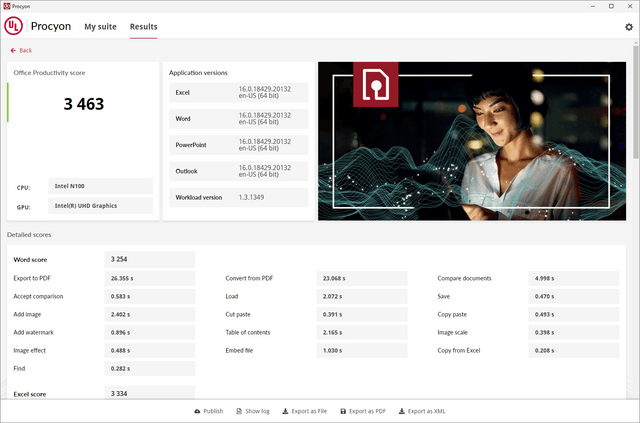
Task: Click the overall score 3 463
Action: (84, 104)
